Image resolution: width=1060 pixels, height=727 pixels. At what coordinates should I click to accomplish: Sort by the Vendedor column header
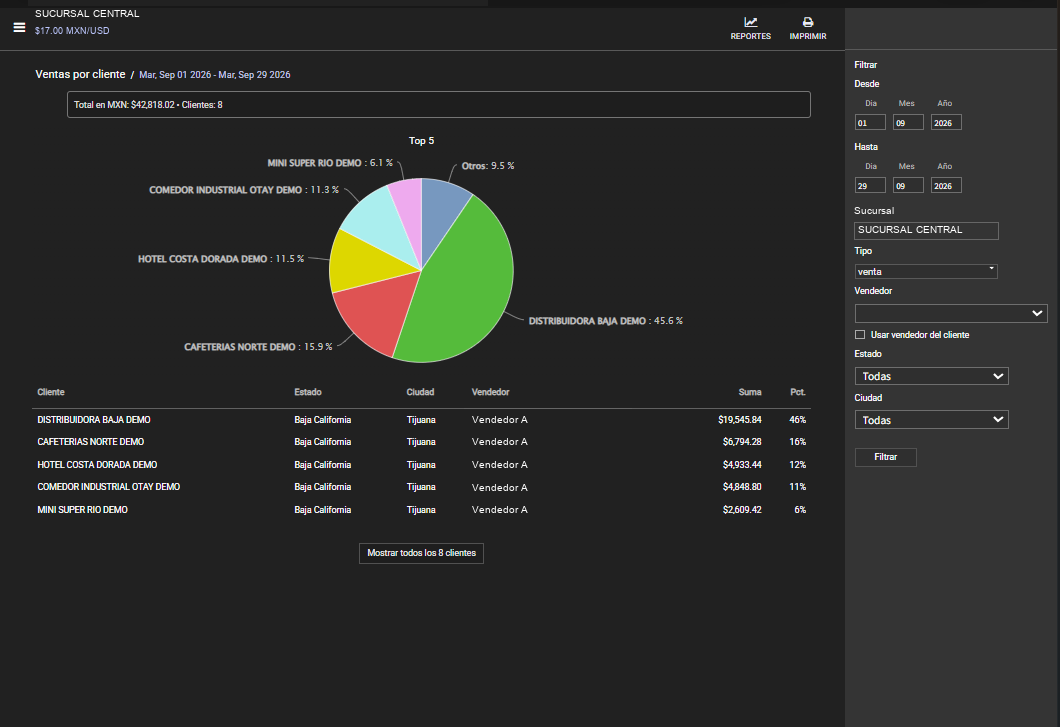pyautogui.click(x=490, y=392)
